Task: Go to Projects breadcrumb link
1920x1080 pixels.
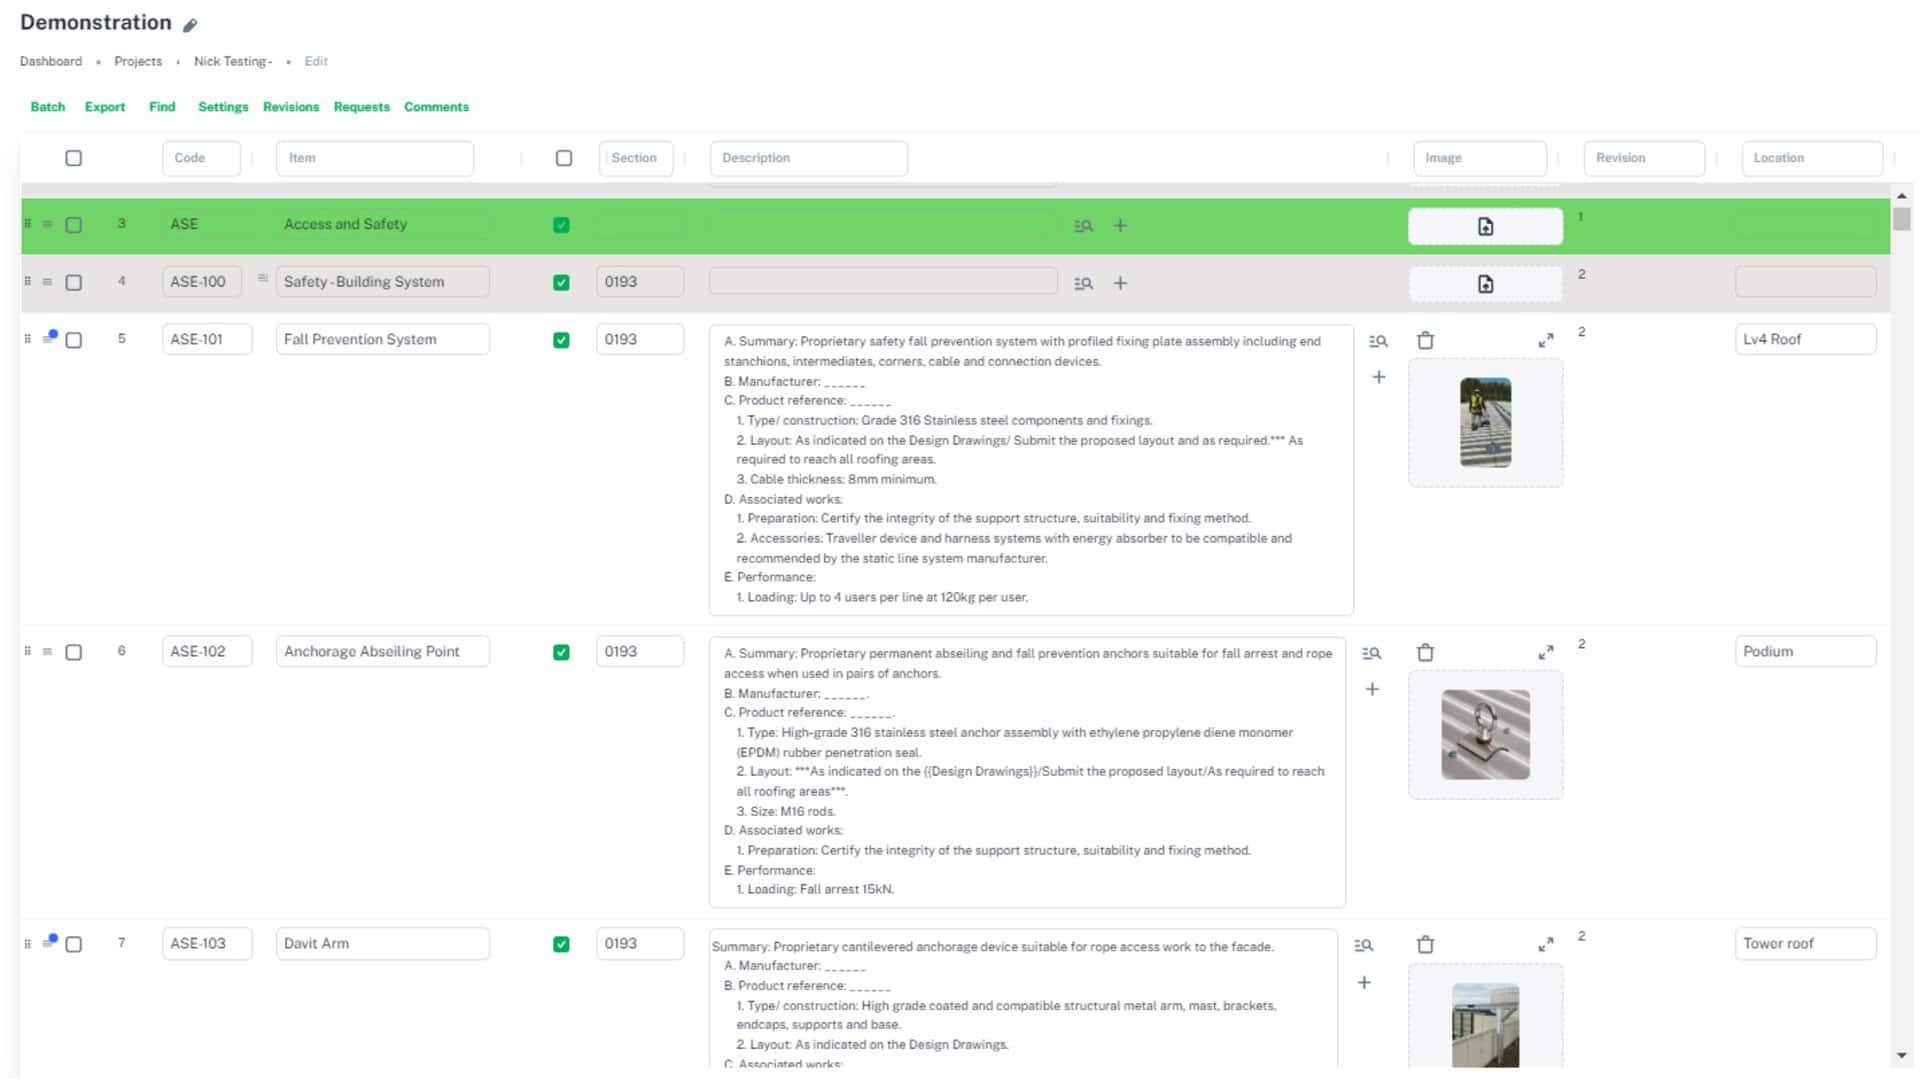Action: (138, 61)
